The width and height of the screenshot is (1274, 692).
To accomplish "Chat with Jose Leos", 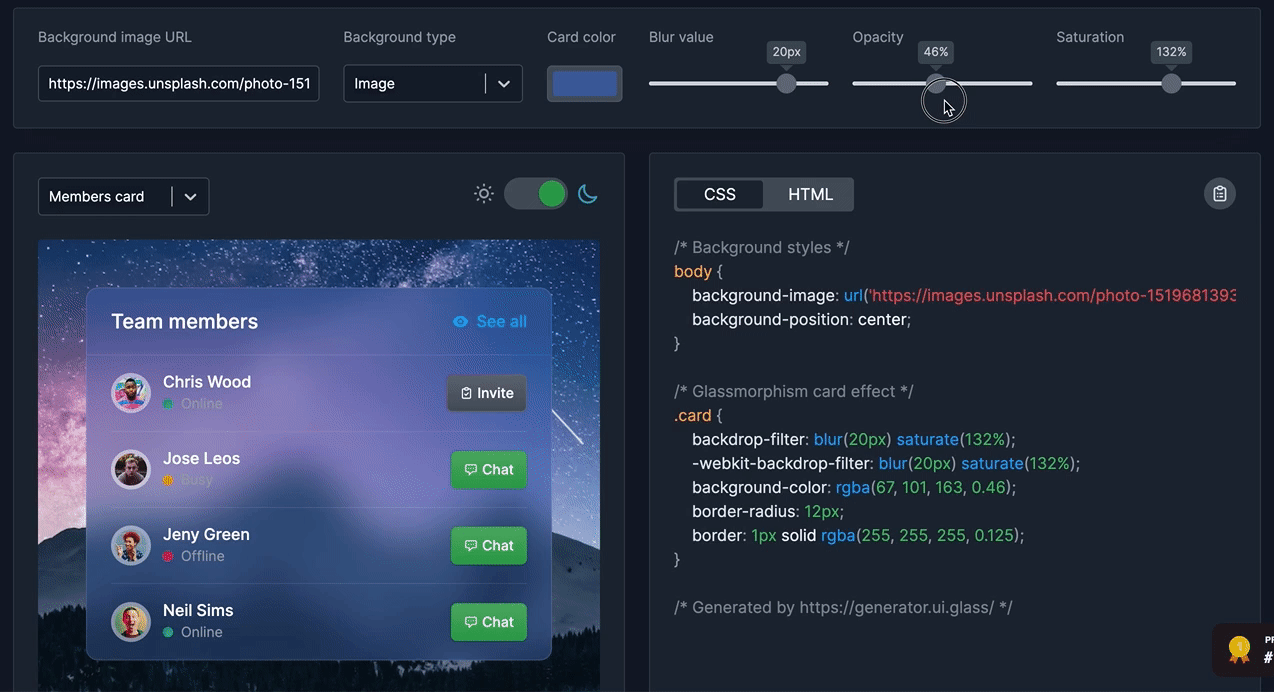I will click(x=489, y=469).
